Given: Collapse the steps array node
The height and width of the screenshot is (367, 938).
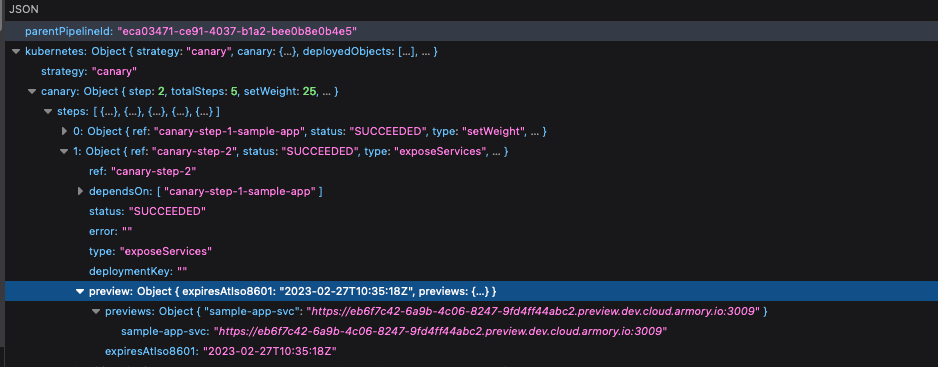Looking at the screenshot, I should 48,112.
